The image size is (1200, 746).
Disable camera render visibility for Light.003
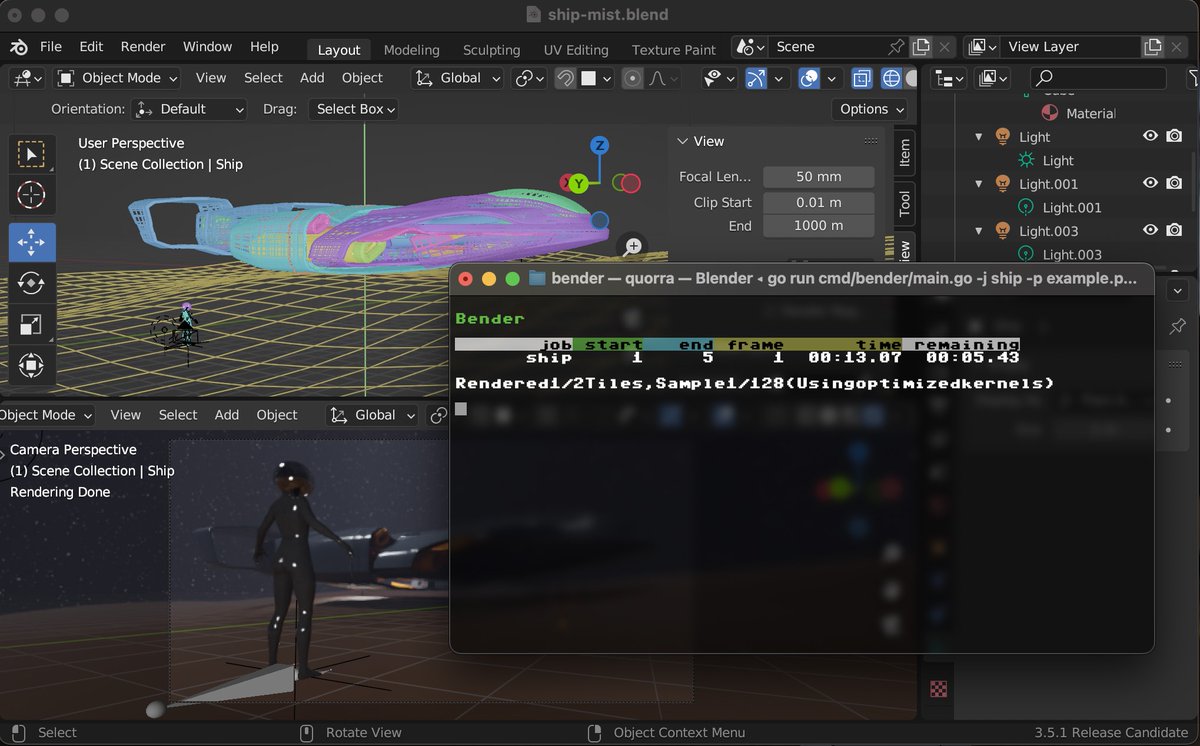tap(1174, 230)
